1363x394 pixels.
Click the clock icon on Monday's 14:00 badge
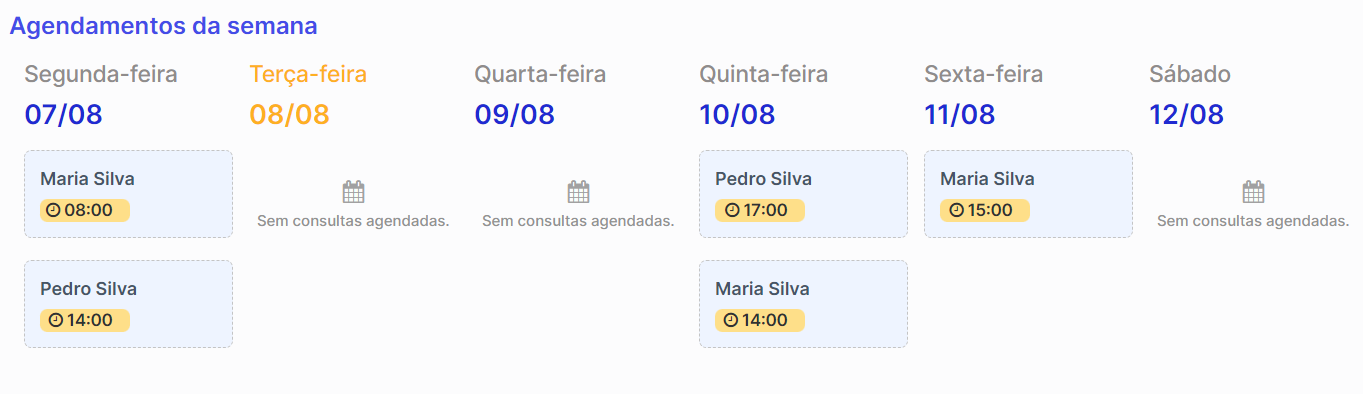click(x=55, y=320)
